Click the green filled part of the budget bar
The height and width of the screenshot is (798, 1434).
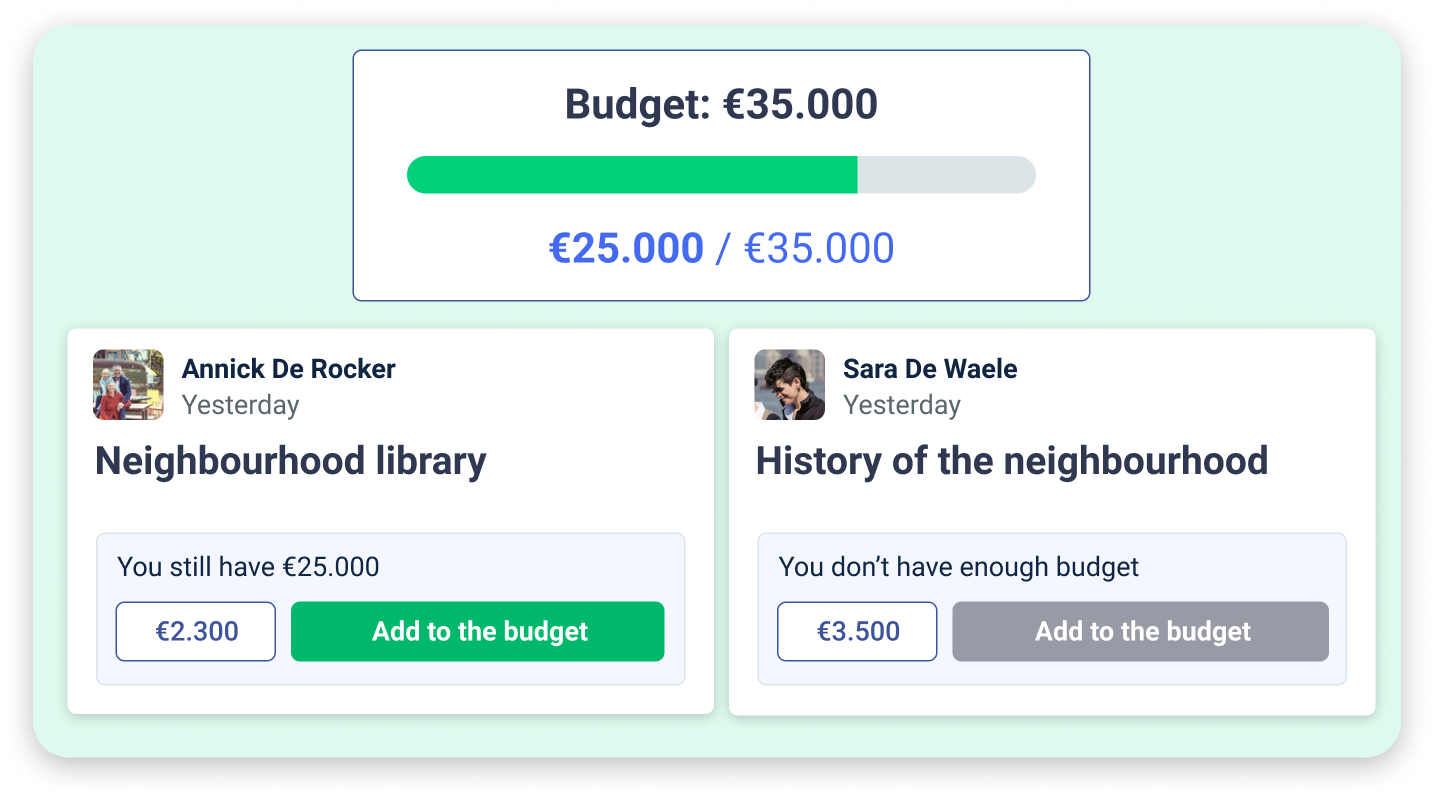(632, 175)
